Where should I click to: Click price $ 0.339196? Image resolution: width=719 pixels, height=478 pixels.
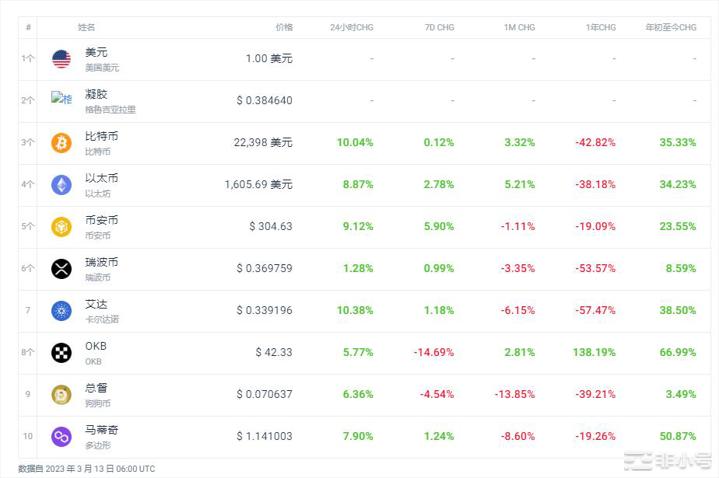(x=265, y=311)
